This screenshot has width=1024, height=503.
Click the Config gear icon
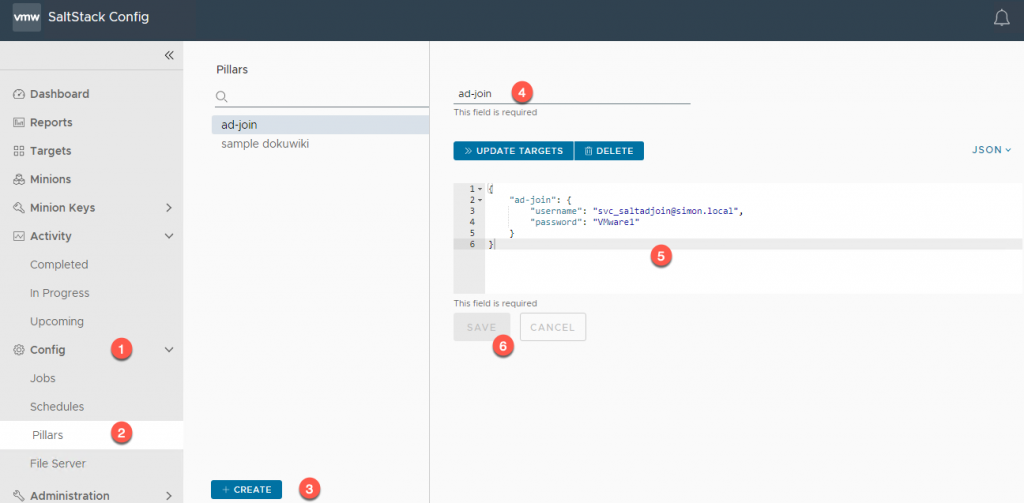coord(19,350)
